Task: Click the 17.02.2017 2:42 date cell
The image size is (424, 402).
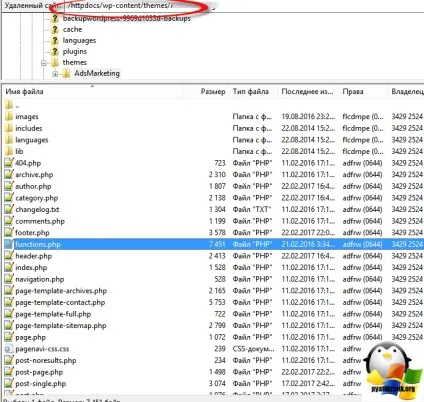Action: pos(308,384)
